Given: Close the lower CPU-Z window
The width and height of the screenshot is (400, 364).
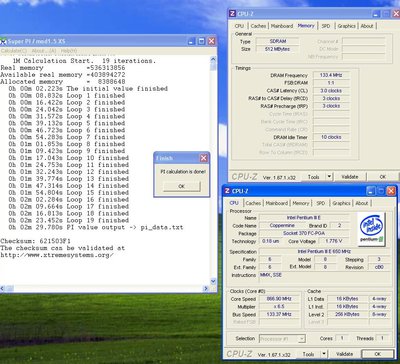Looking at the screenshot, I should [391, 191].
